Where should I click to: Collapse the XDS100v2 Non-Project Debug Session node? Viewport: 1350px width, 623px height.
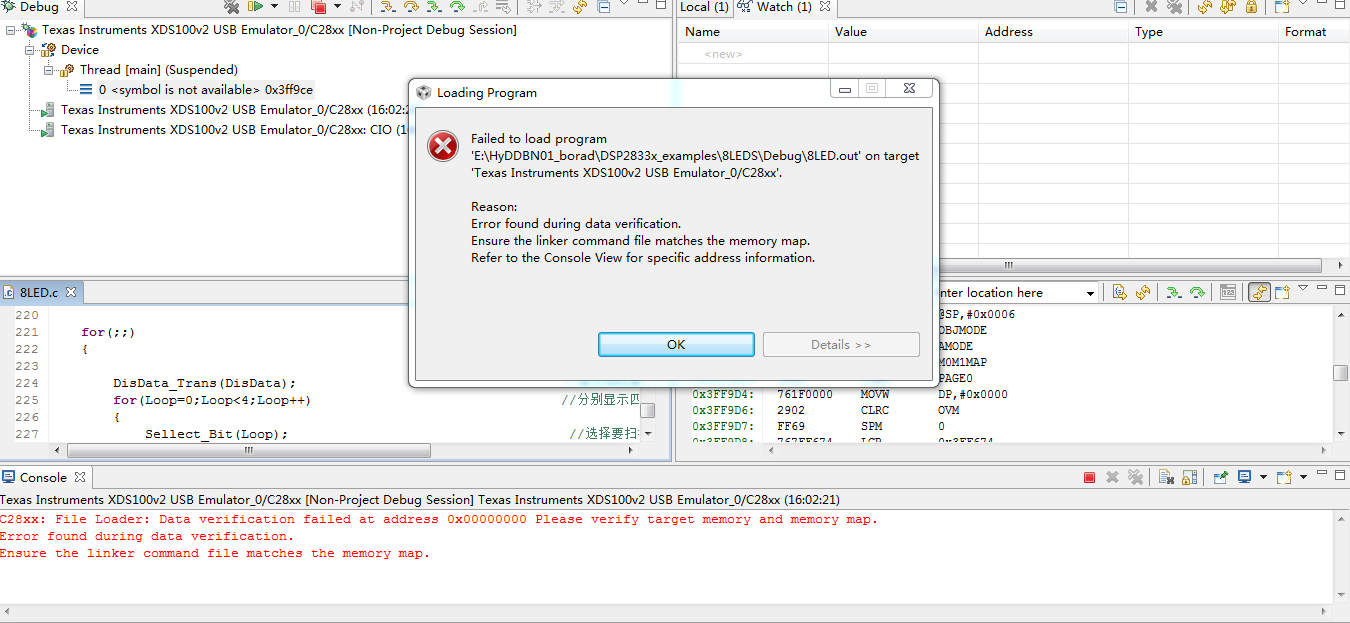(9, 30)
